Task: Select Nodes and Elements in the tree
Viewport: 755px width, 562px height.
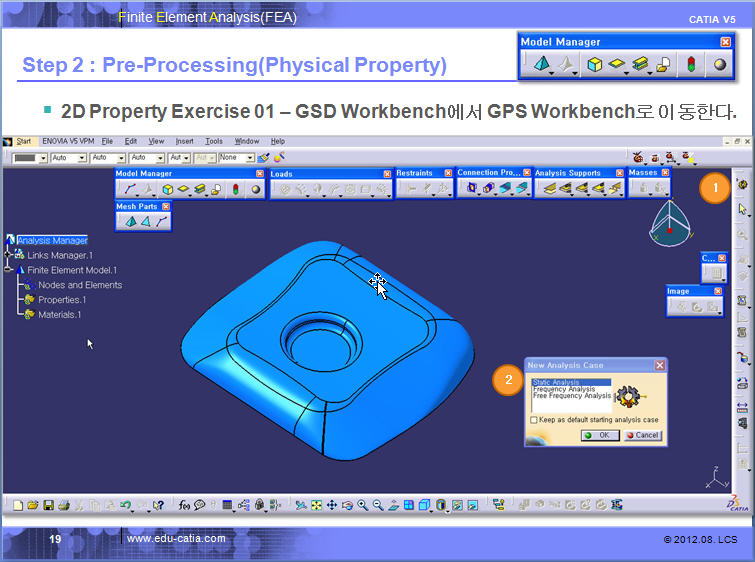Action: (x=80, y=285)
